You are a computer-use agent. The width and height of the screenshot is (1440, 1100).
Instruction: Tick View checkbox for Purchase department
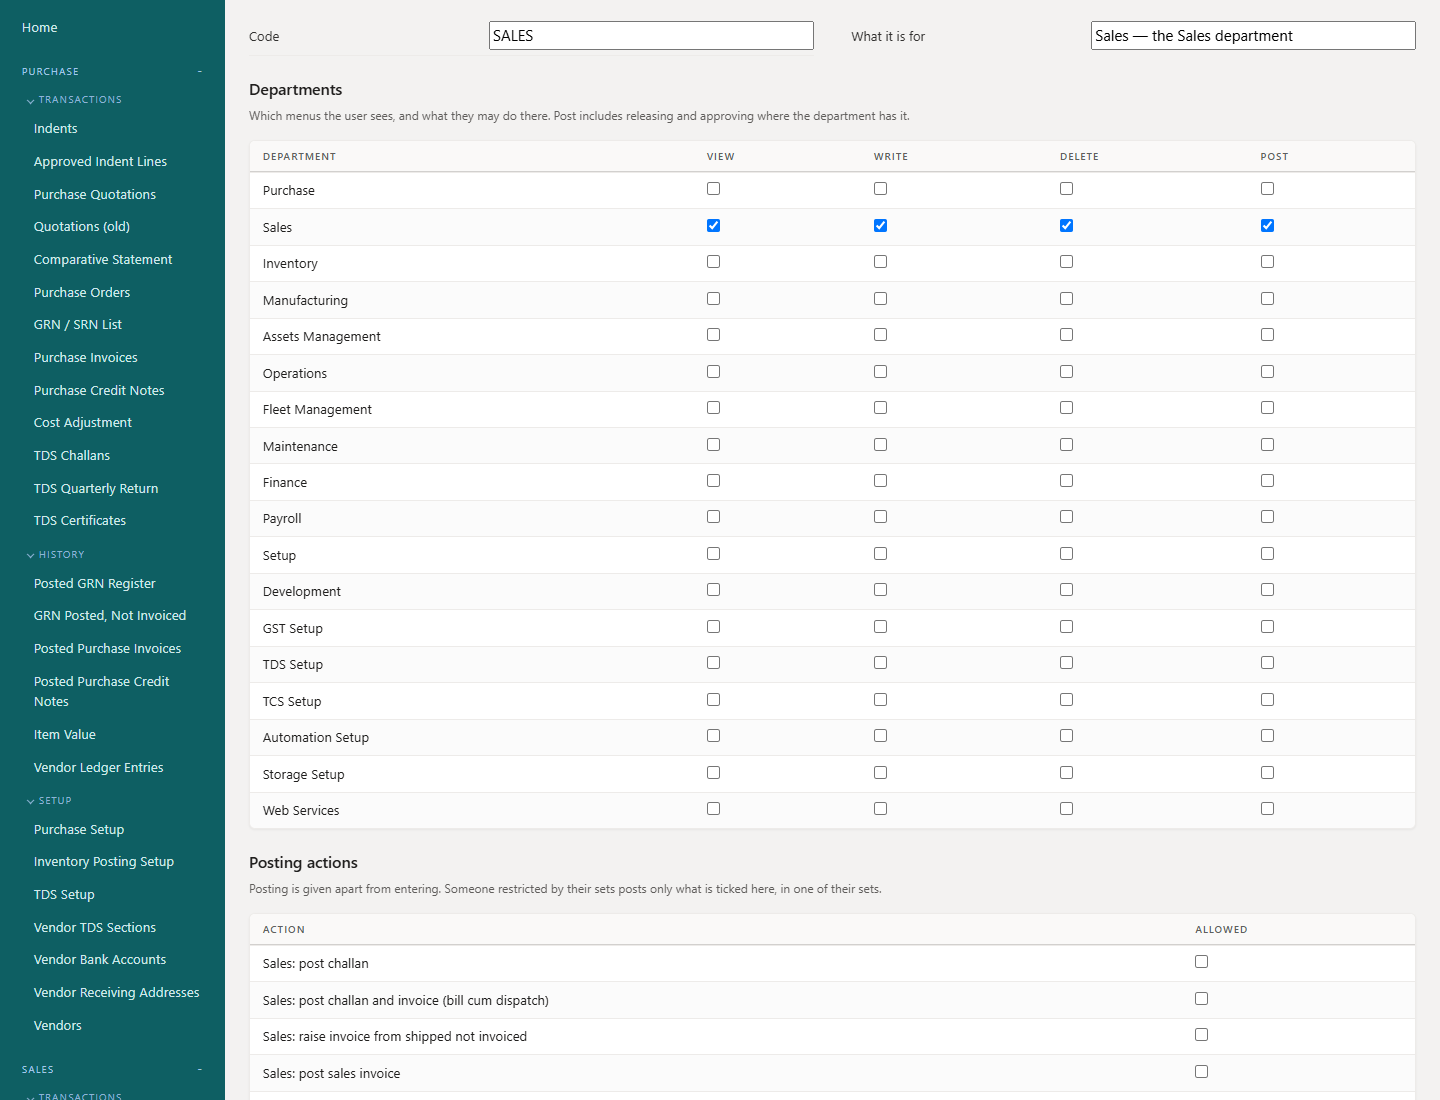click(x=713, y=189)
